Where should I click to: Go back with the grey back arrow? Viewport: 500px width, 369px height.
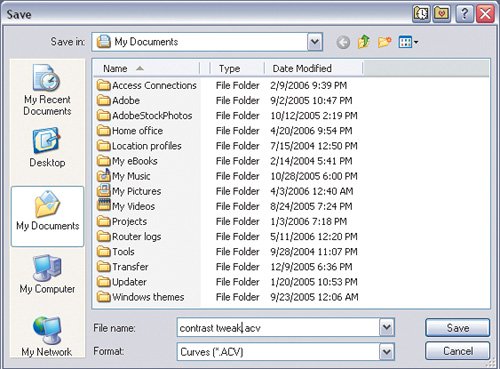pos(343,42)
